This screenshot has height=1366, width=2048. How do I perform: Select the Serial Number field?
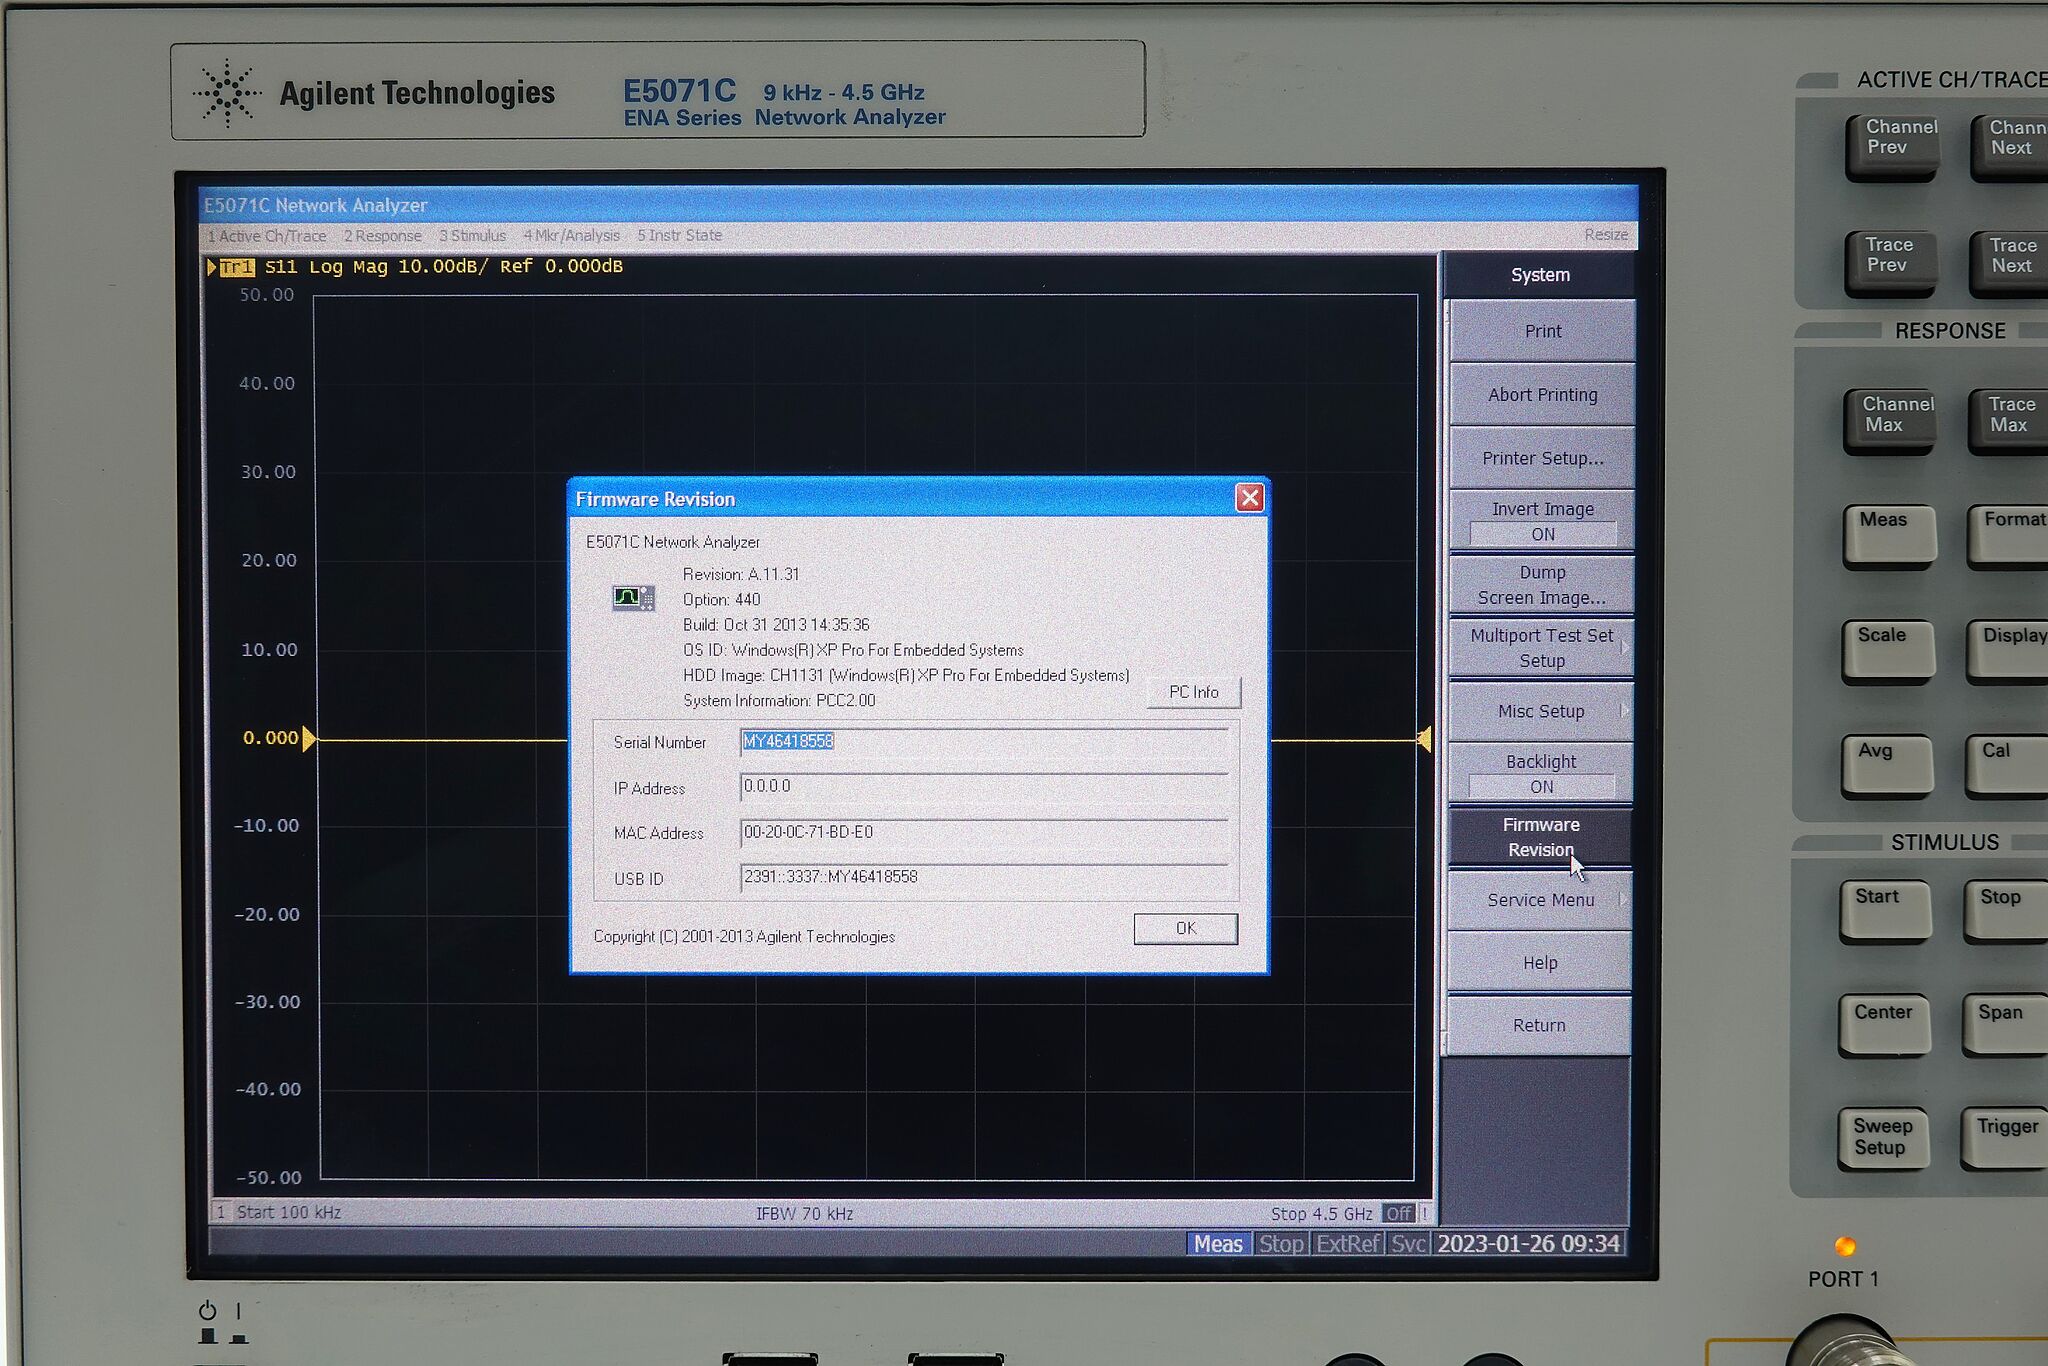click(x=984, y=742)
